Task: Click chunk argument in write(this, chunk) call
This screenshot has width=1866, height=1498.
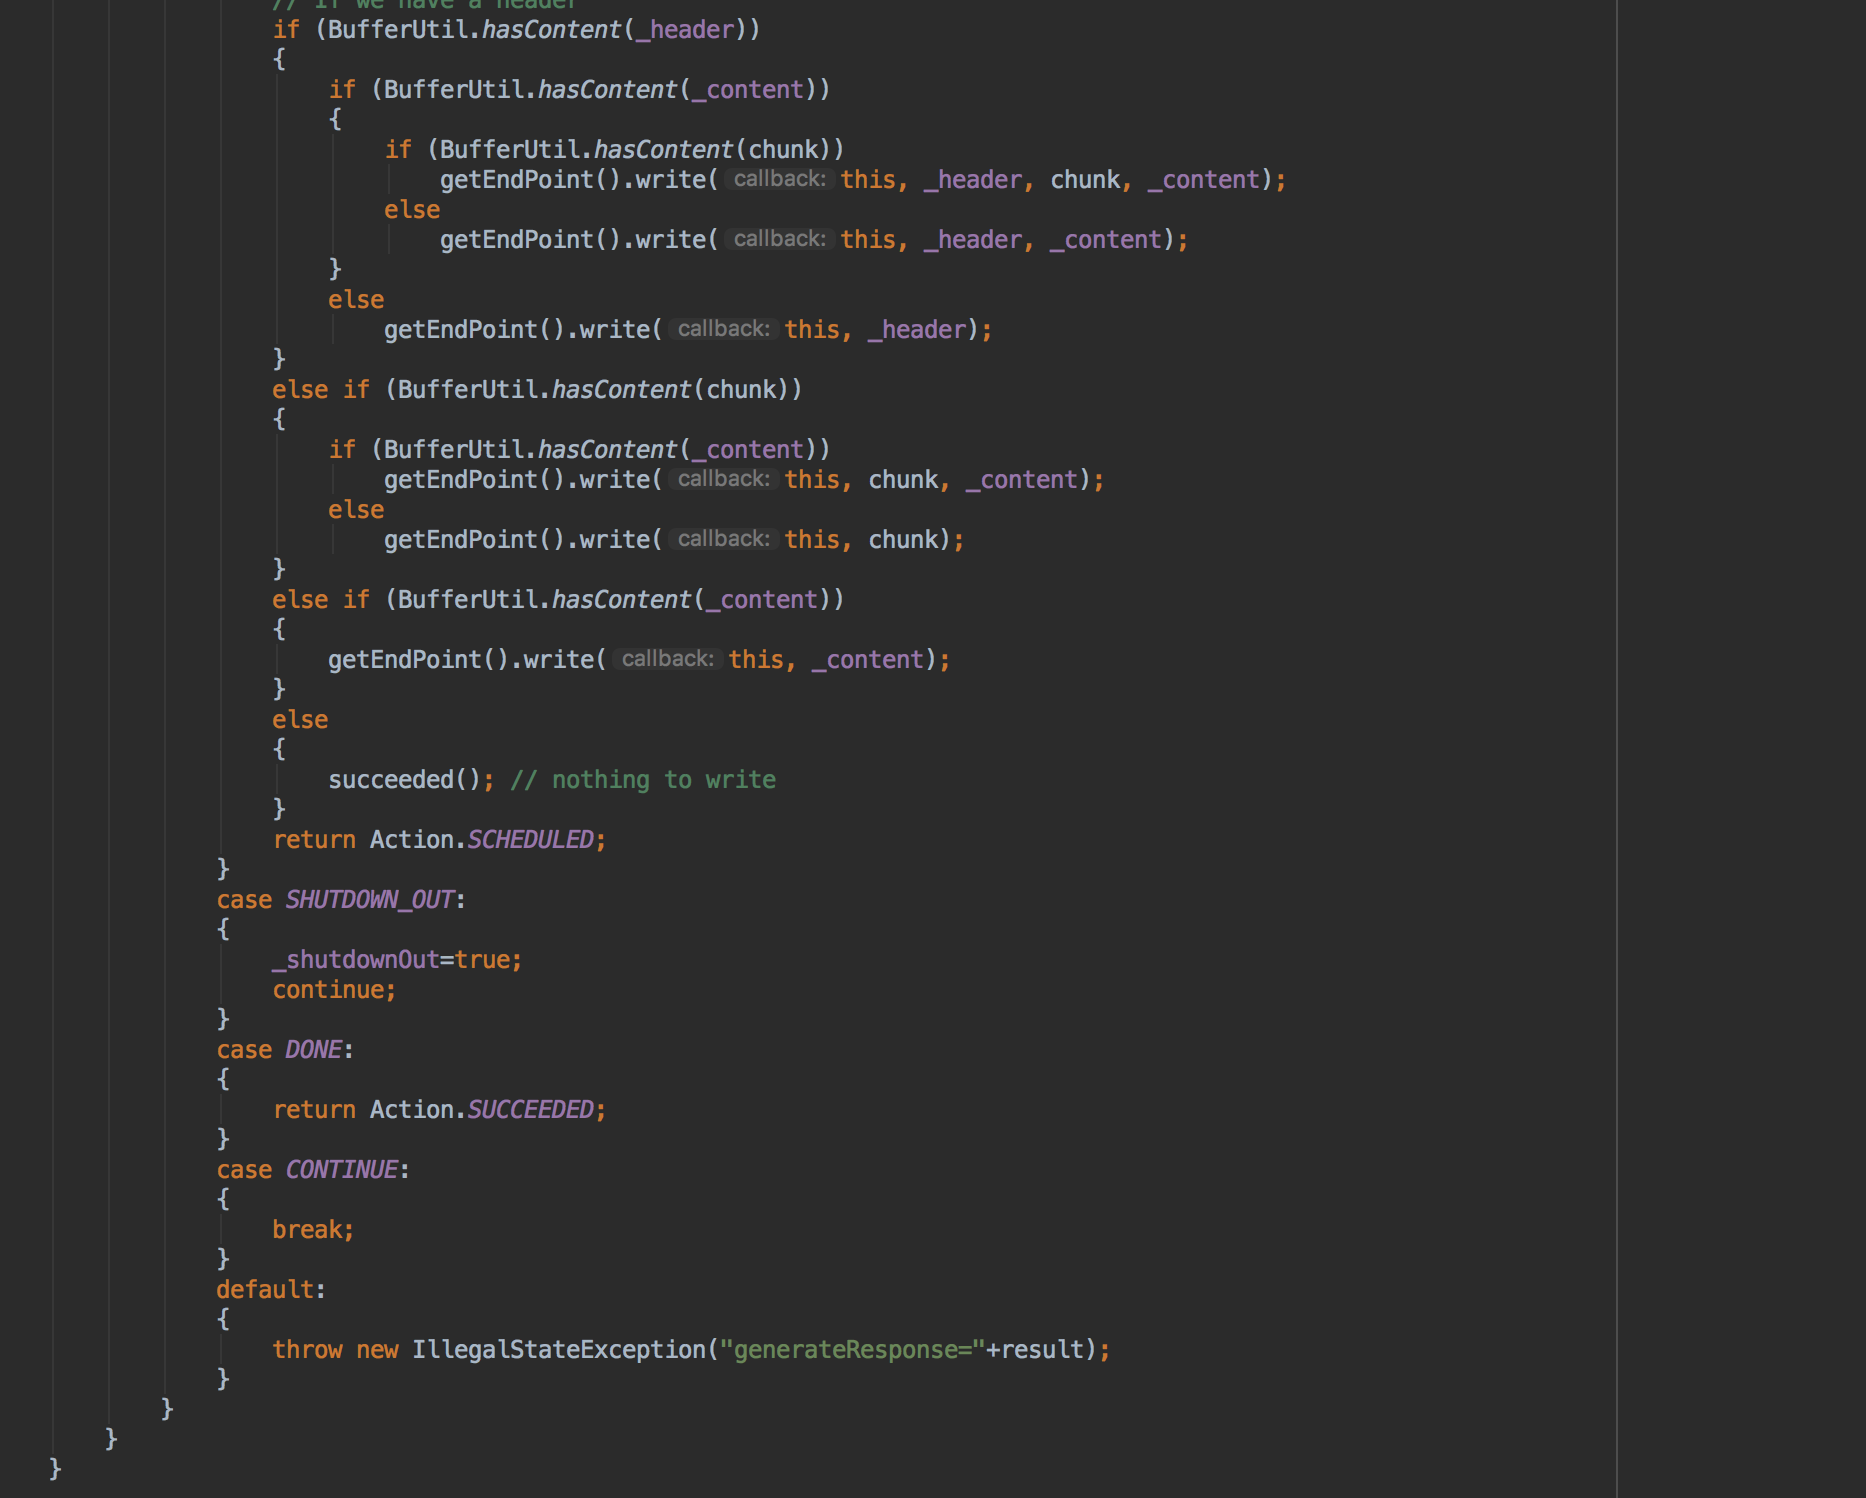Action: point(903,540)
